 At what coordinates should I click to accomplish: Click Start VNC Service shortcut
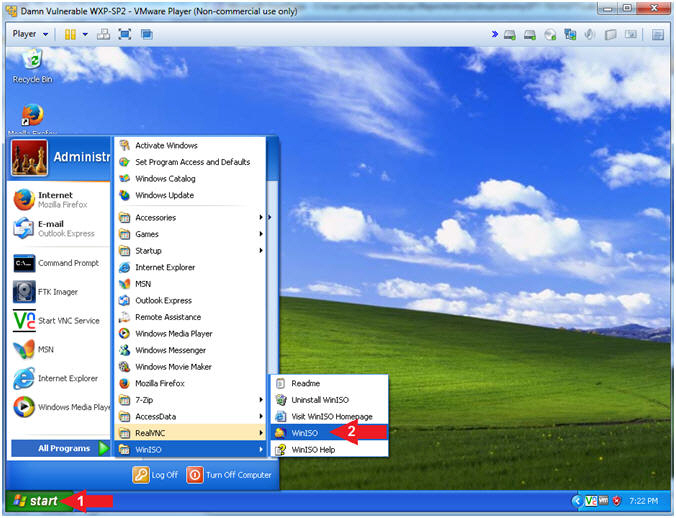point(59,321)
